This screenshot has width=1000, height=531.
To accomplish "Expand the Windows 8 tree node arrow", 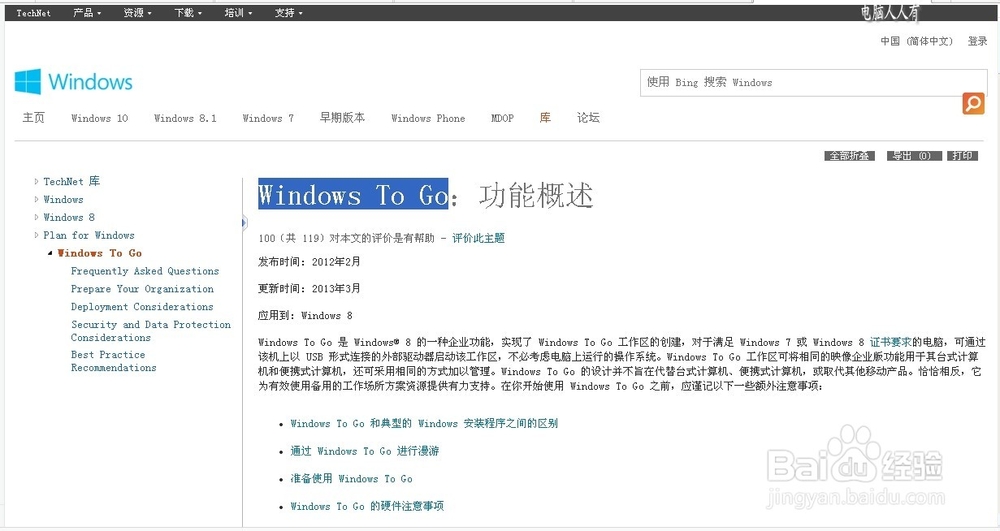I will [x=36, y=217].
